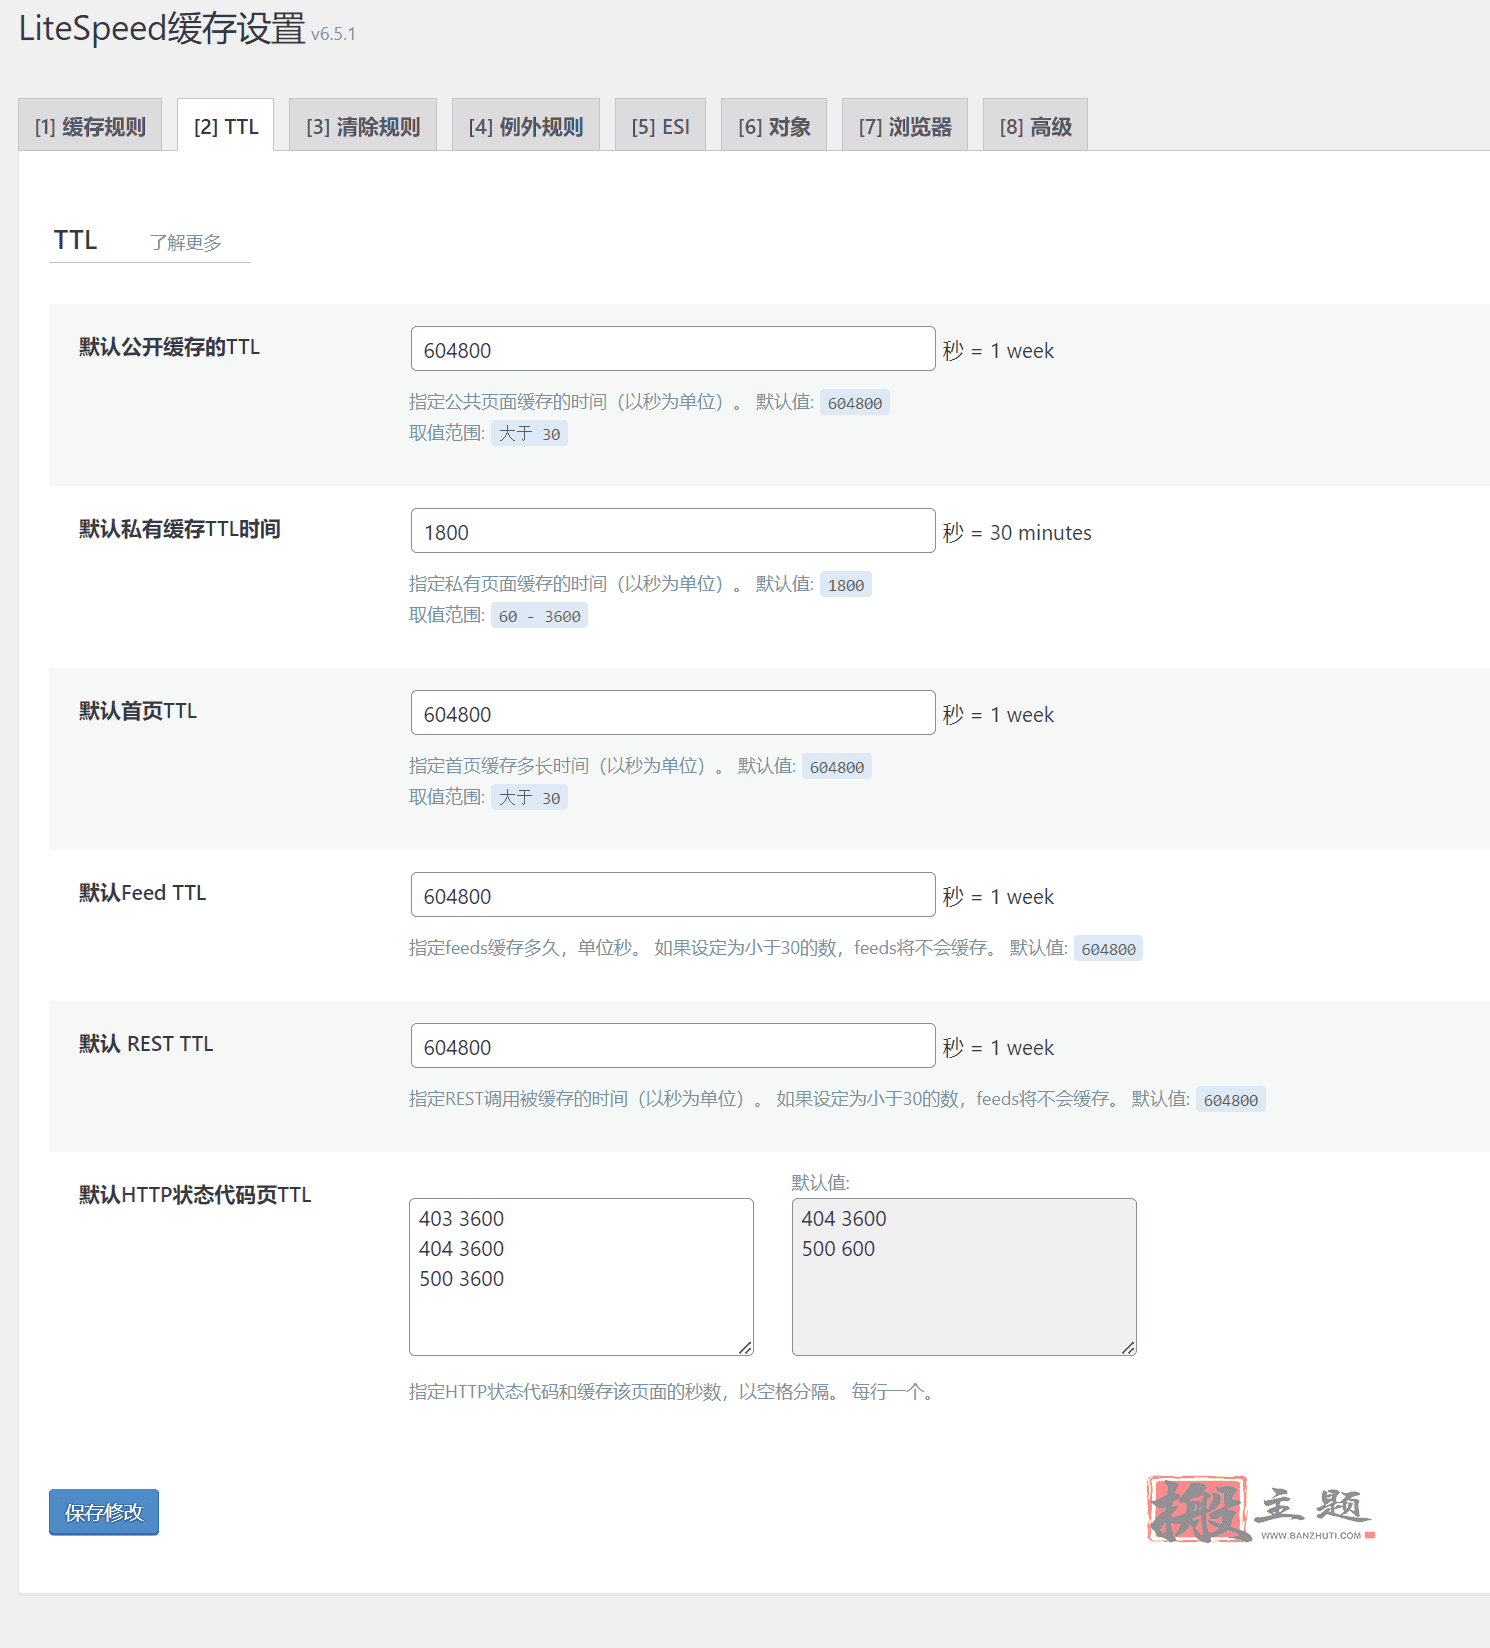Click the 默认首页TTL label

coord(138,711)
